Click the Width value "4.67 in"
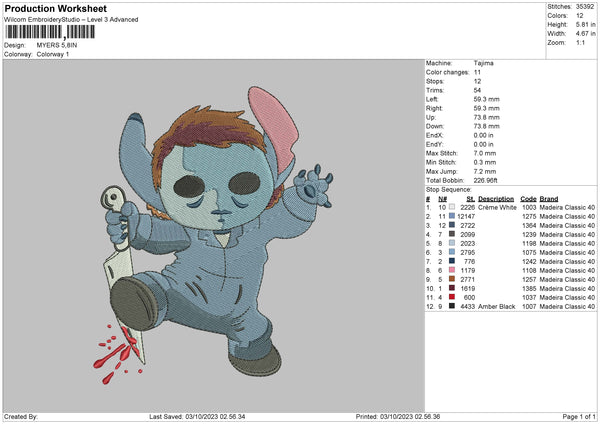 click(585, 34)
